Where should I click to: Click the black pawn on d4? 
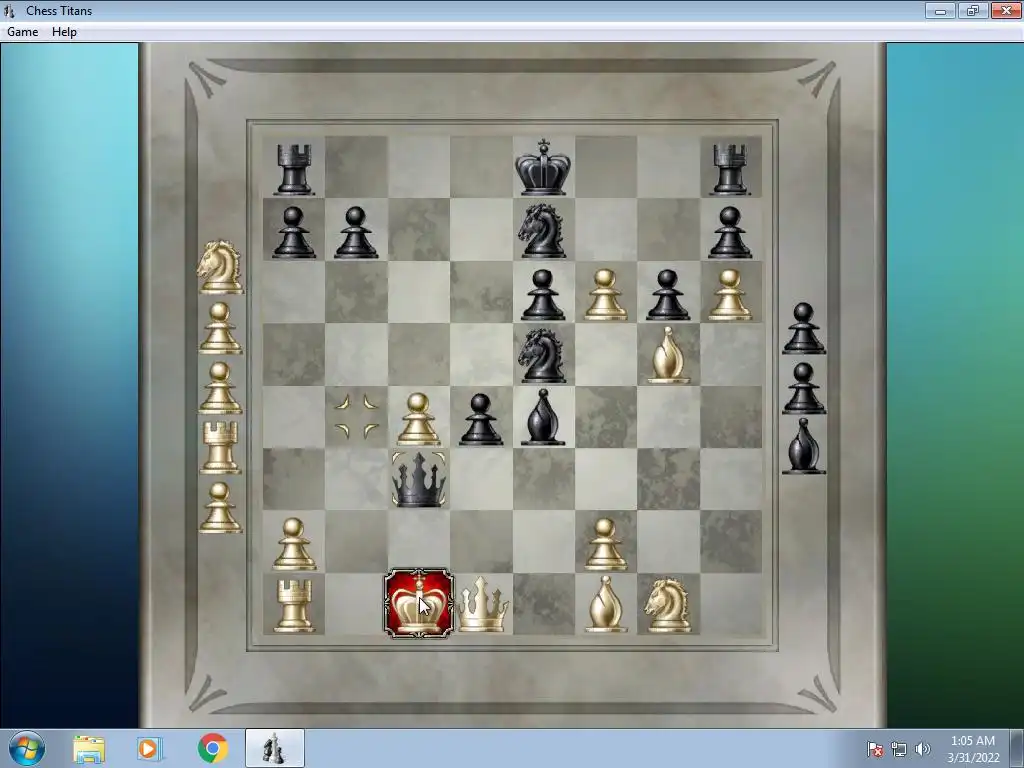pos(481,419)
